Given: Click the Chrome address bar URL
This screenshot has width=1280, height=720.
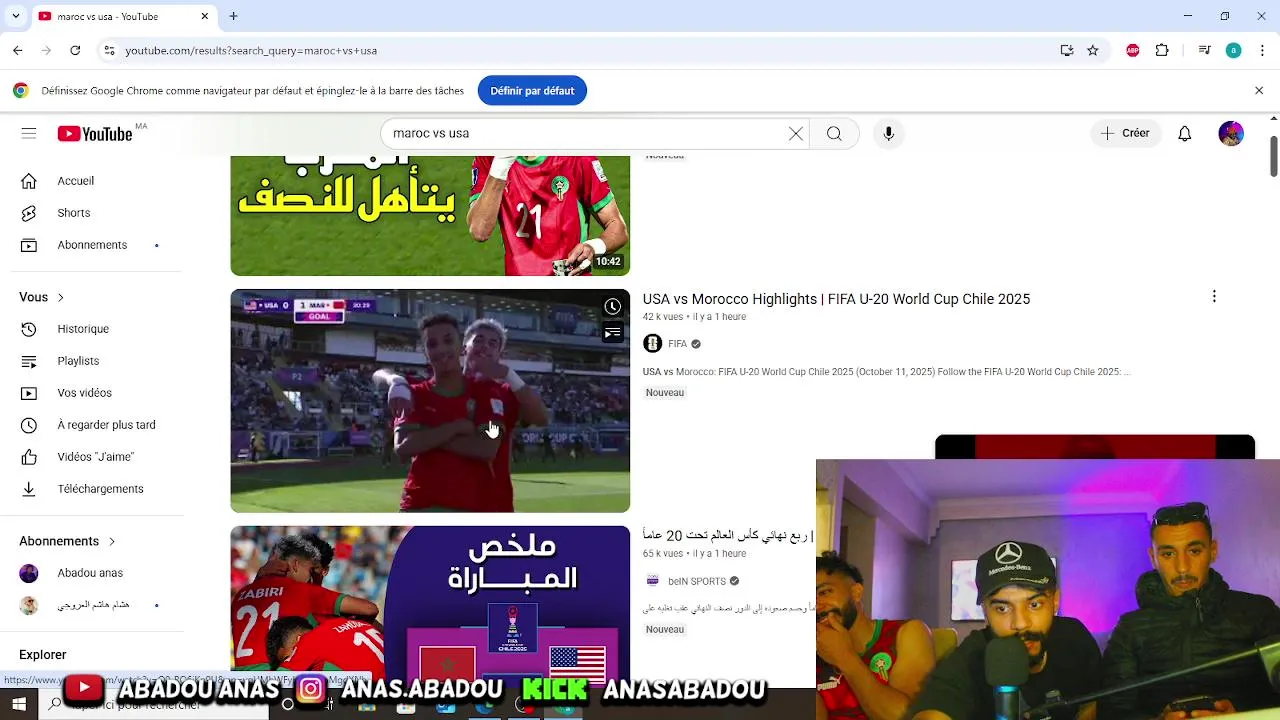Looking at the screenshot, I should click(251, 50).
